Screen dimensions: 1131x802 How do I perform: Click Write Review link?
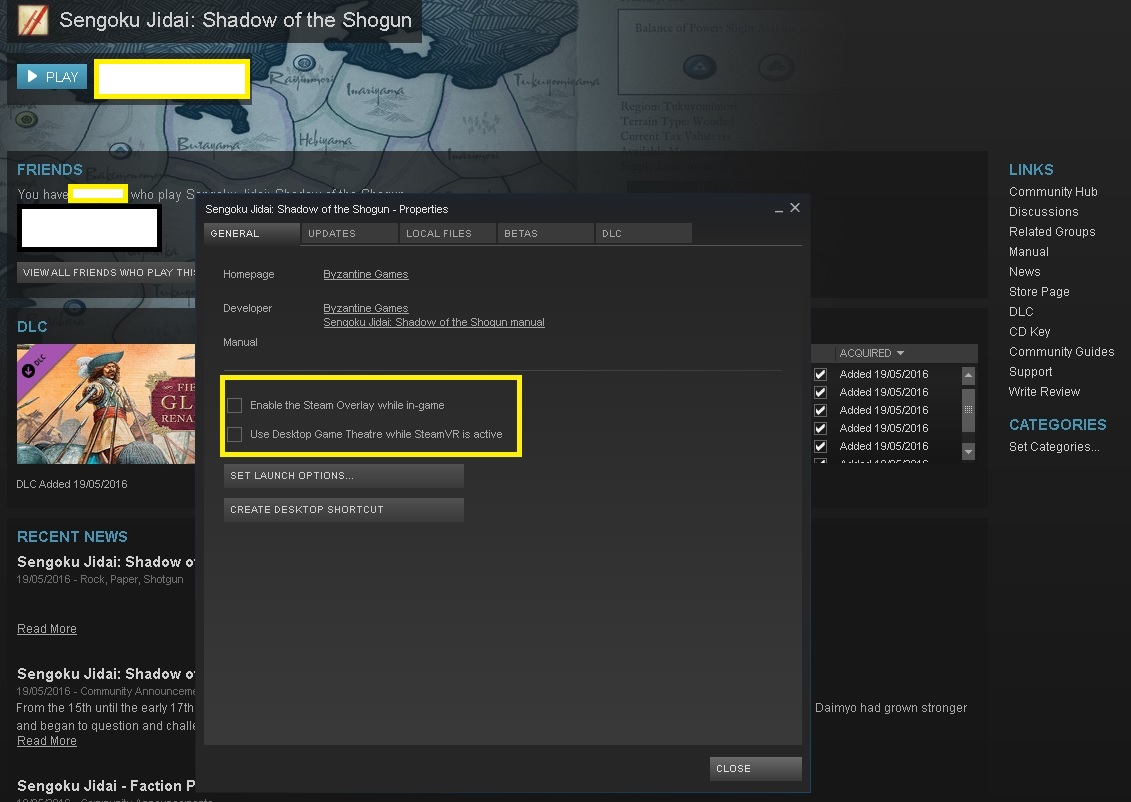coord(1044,392)
